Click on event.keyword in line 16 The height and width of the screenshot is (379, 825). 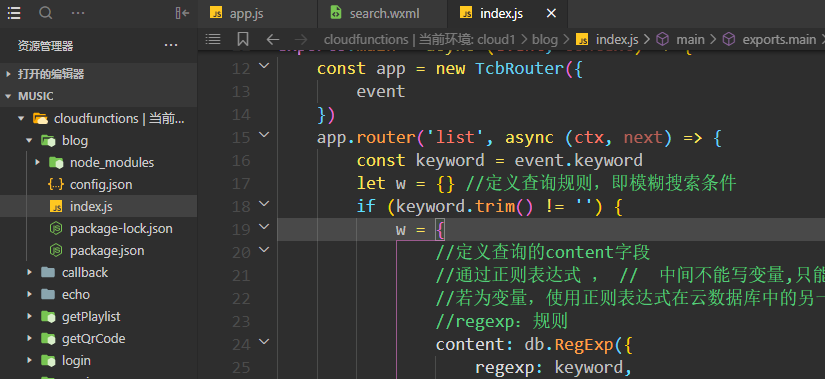pos(578,161)
